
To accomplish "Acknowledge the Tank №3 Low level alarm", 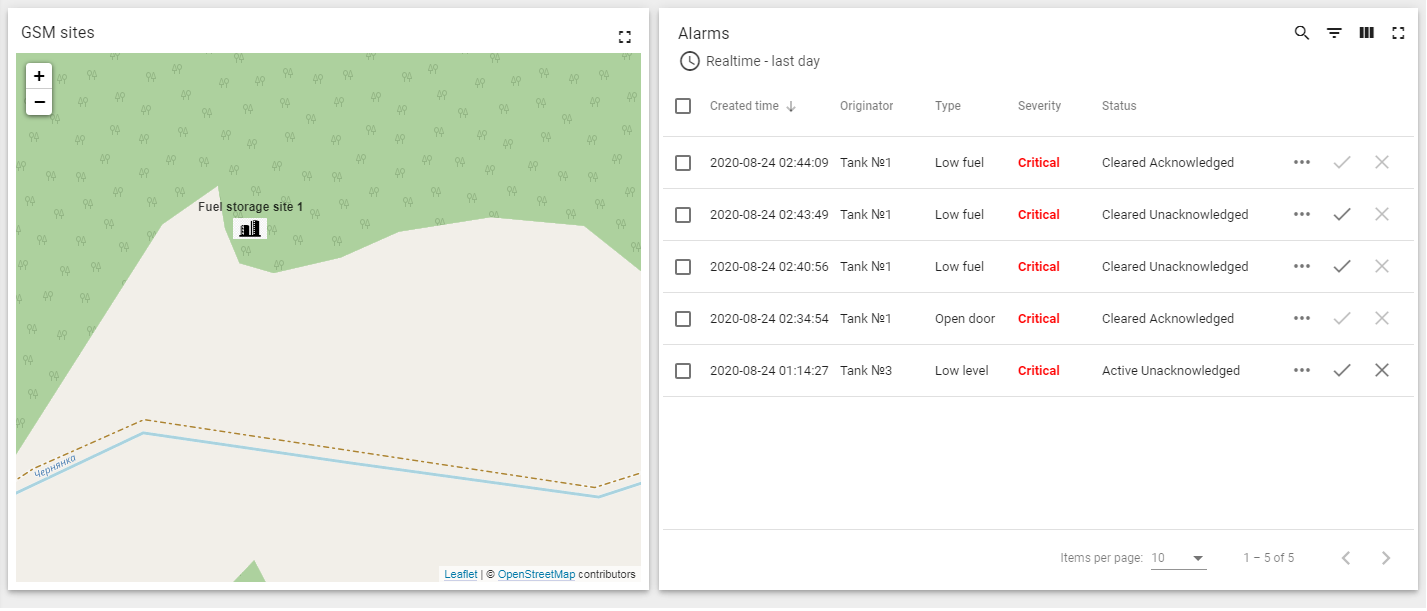I will [1342, 370].
